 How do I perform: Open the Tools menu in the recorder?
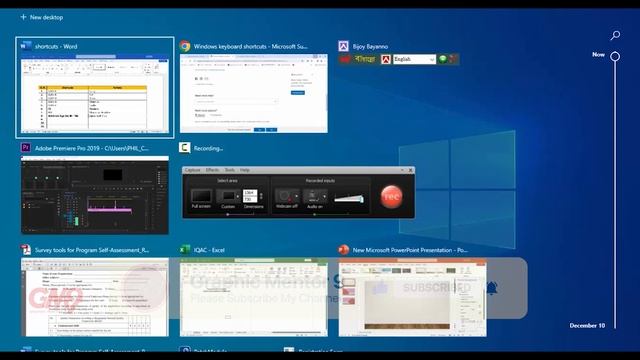tap(230, 170)
